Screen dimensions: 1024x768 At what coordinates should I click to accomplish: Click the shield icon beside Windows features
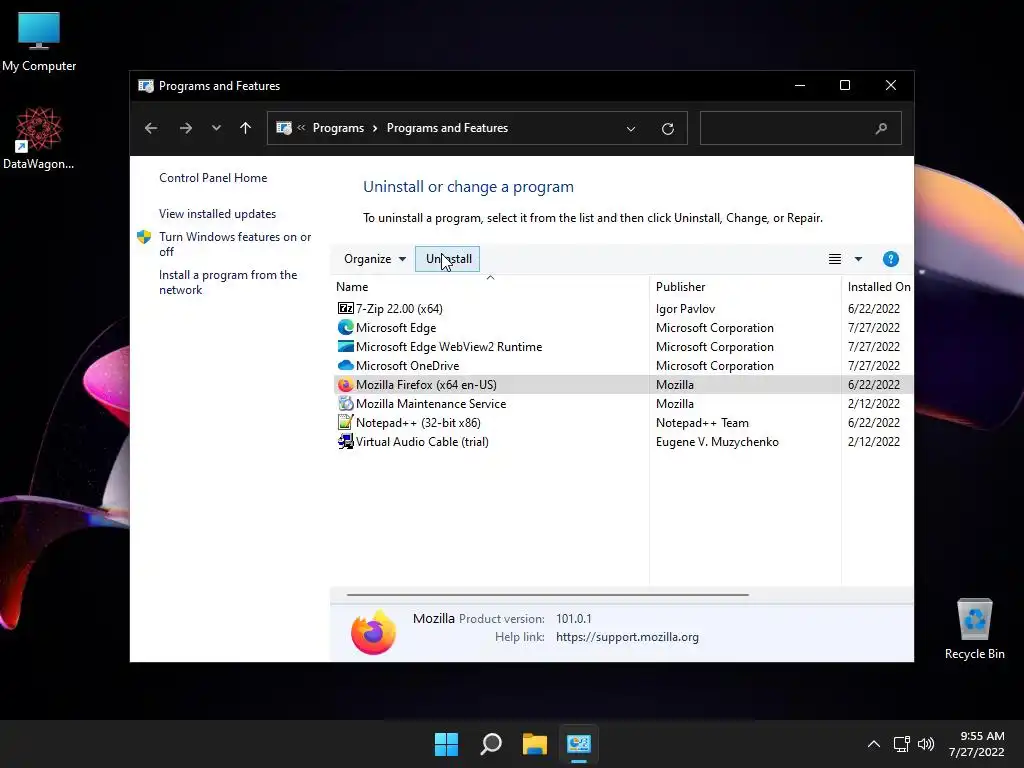pyautogui.click(x=144, y=237)
